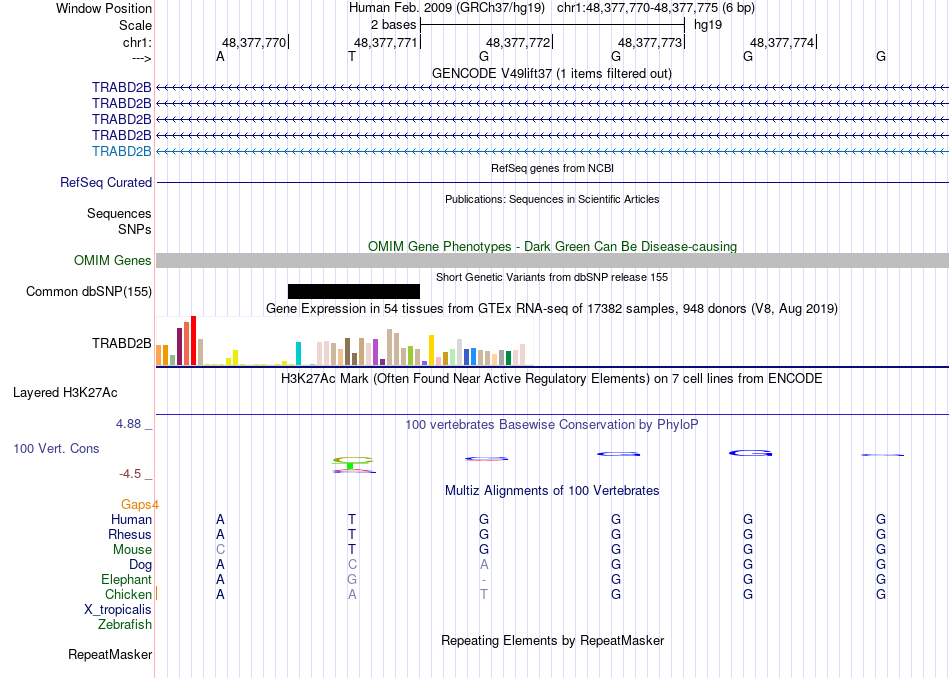Click the Scale track label
The image size is (950, 678).
[x=135, y=25]
